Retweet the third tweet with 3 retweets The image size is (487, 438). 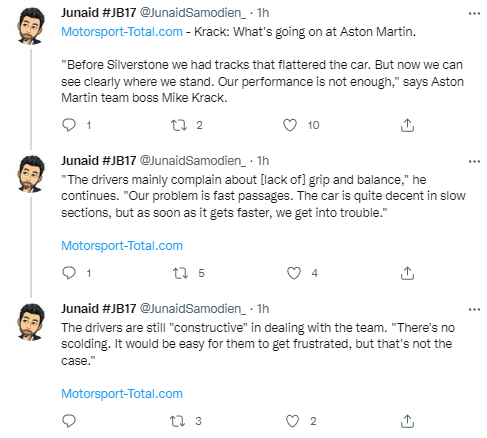tap(177, 421)
